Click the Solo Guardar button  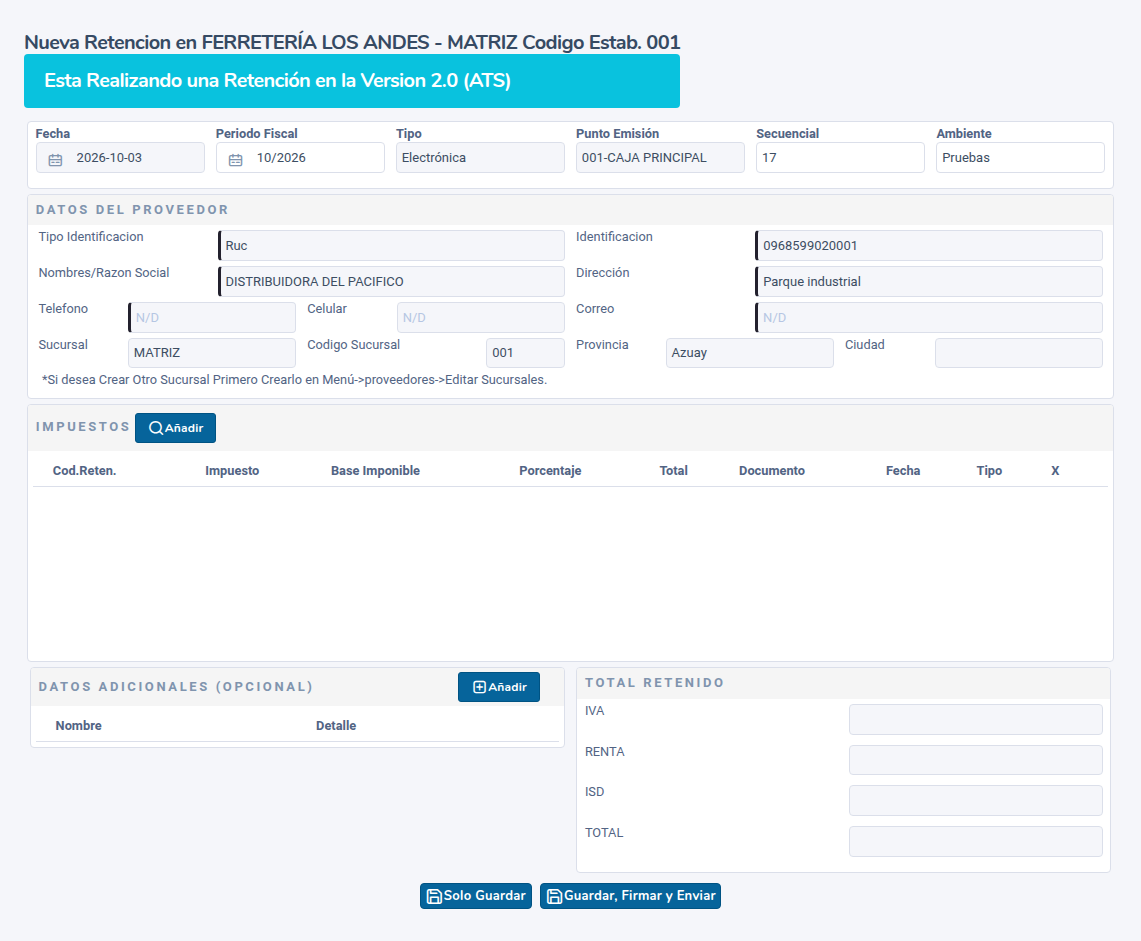click(x=476, y=896)
